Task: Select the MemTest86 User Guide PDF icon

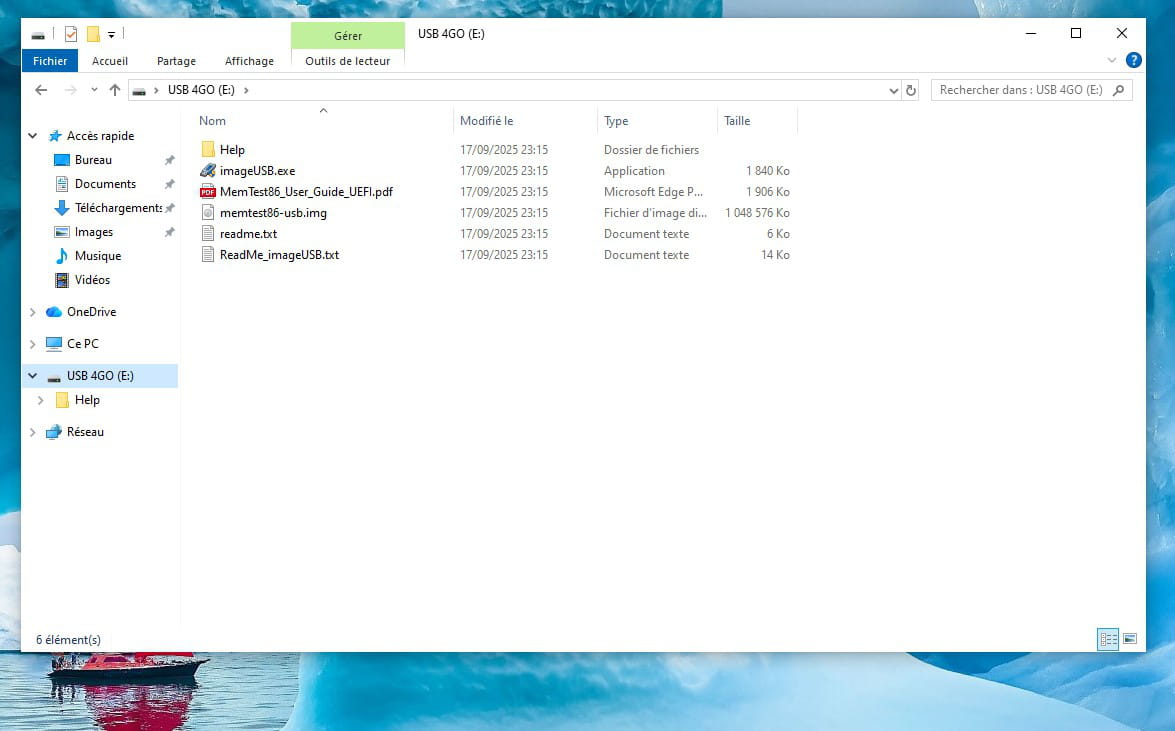Action: click(208, 192)
